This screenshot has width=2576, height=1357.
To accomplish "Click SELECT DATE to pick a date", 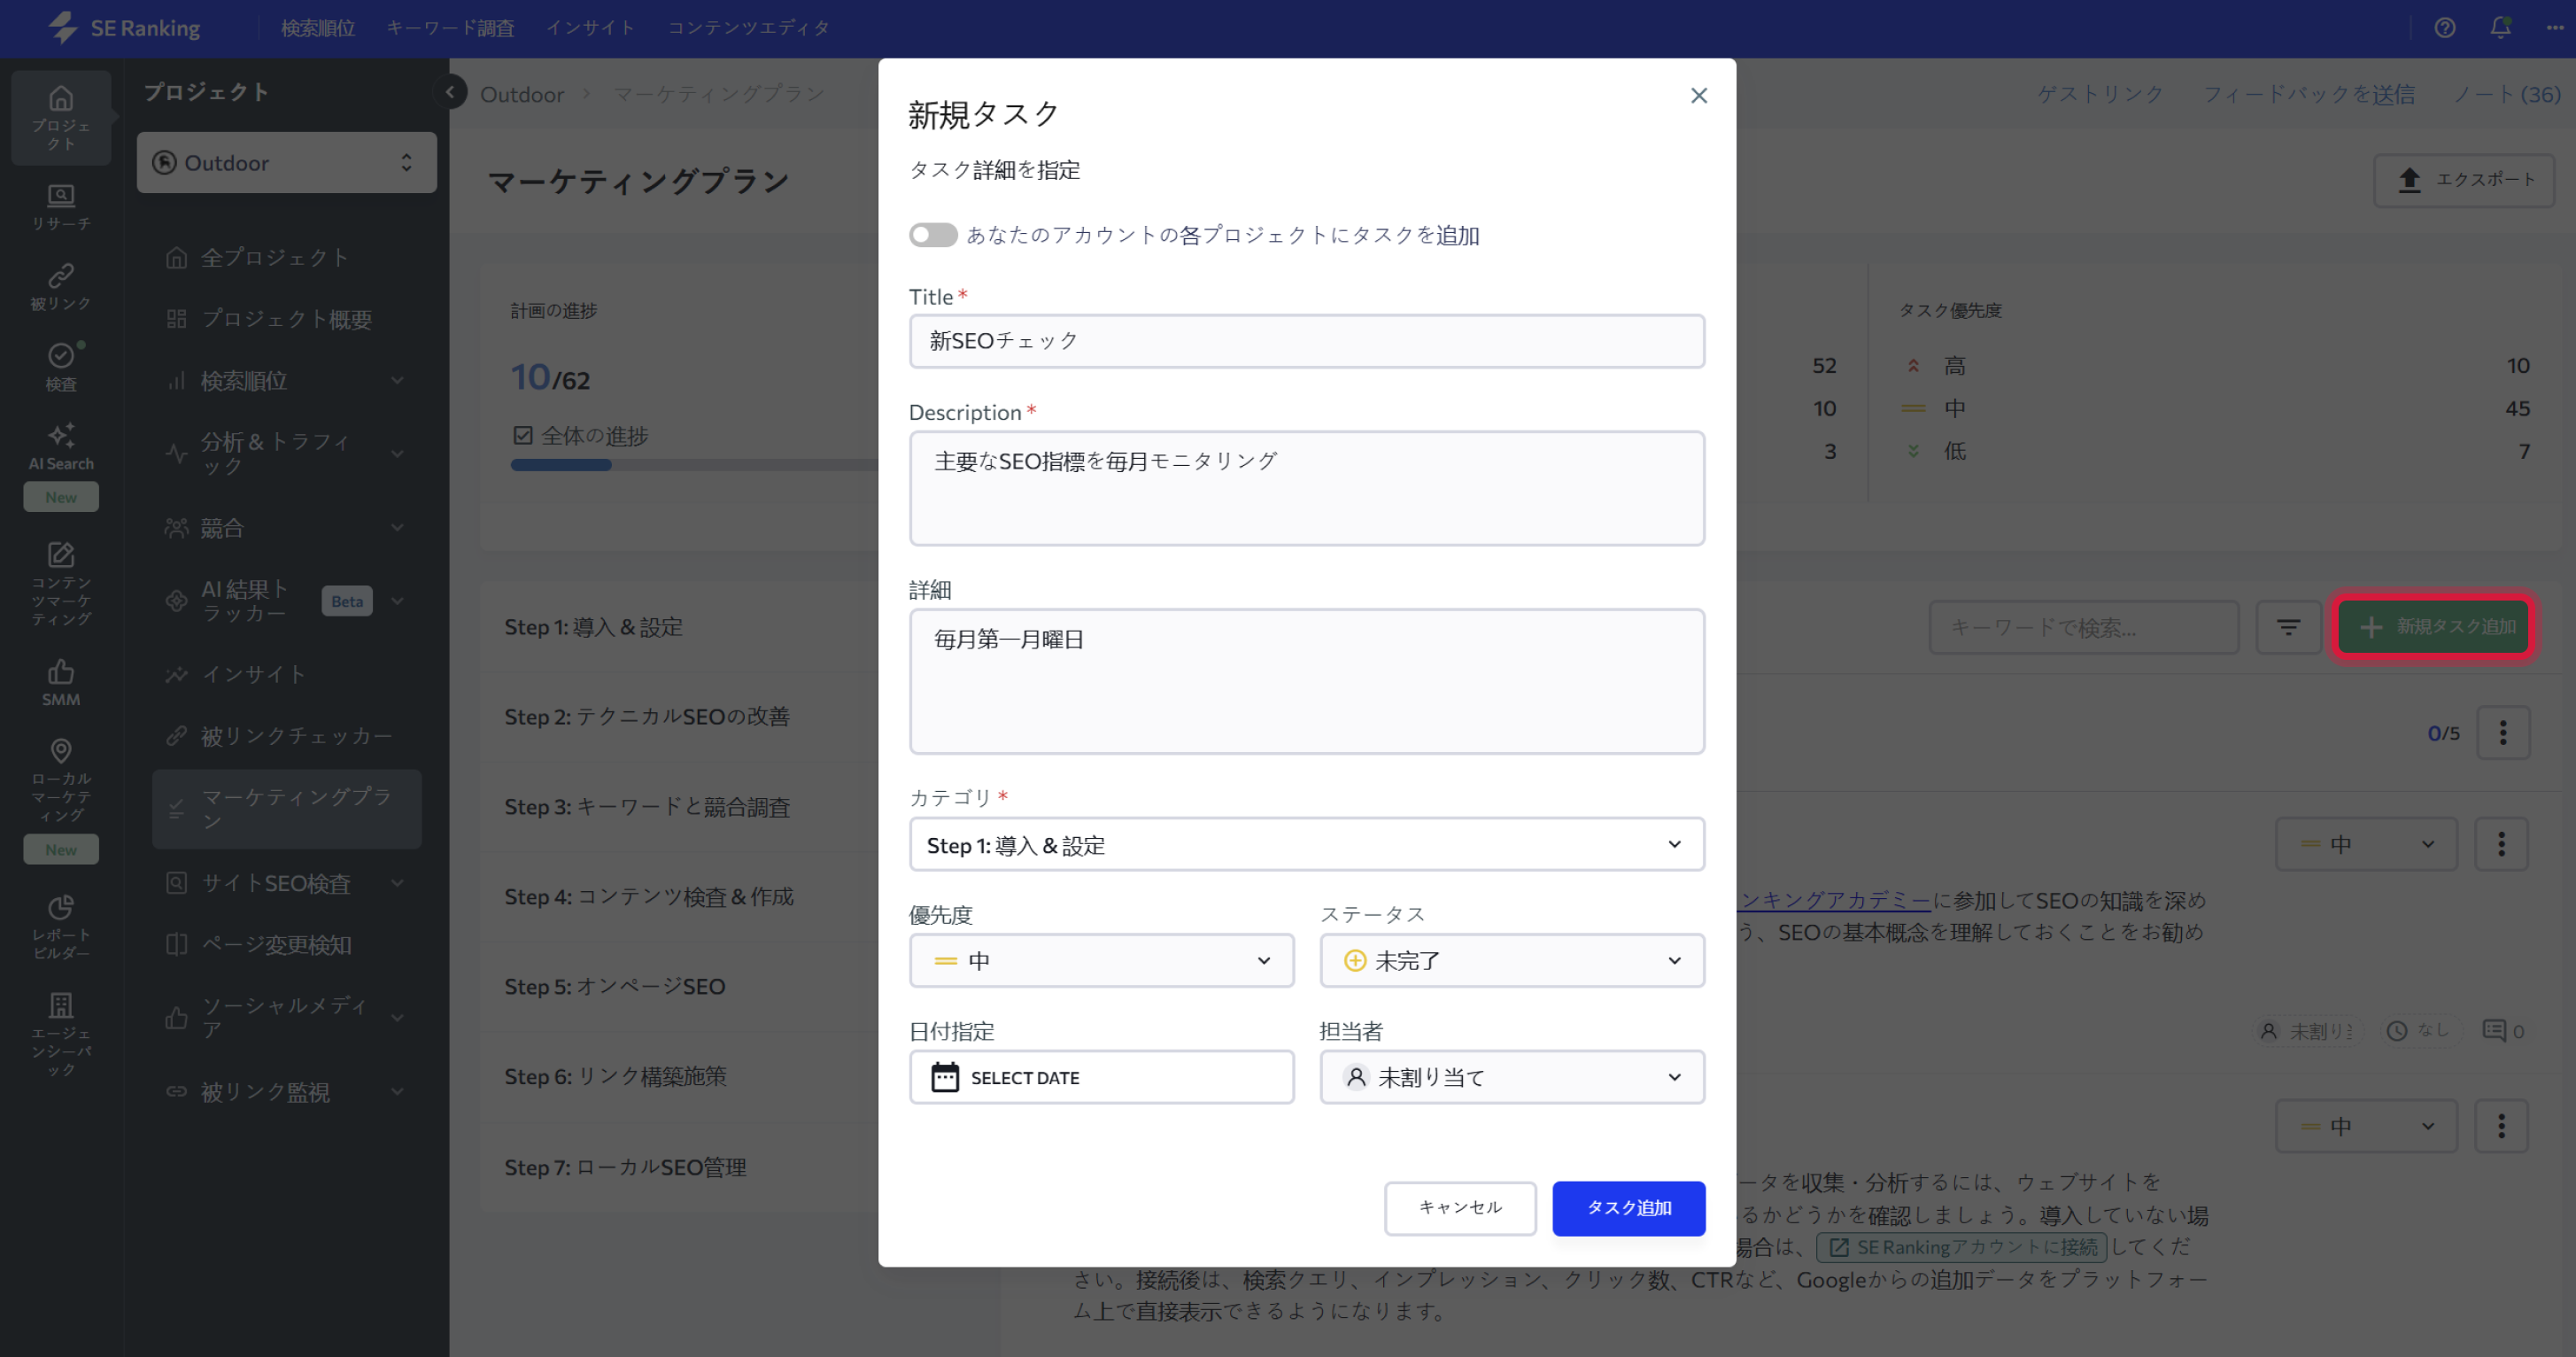I will 1100,1077.
